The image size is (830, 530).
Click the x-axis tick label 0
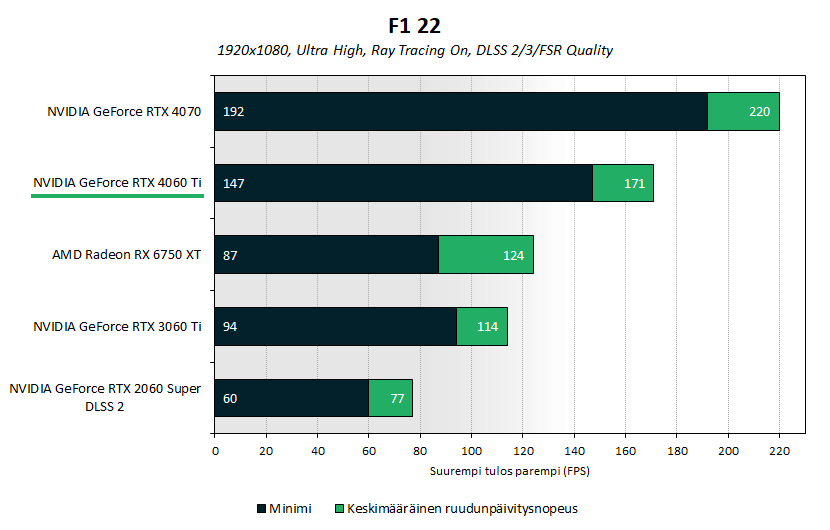click(x=215, y=451)
